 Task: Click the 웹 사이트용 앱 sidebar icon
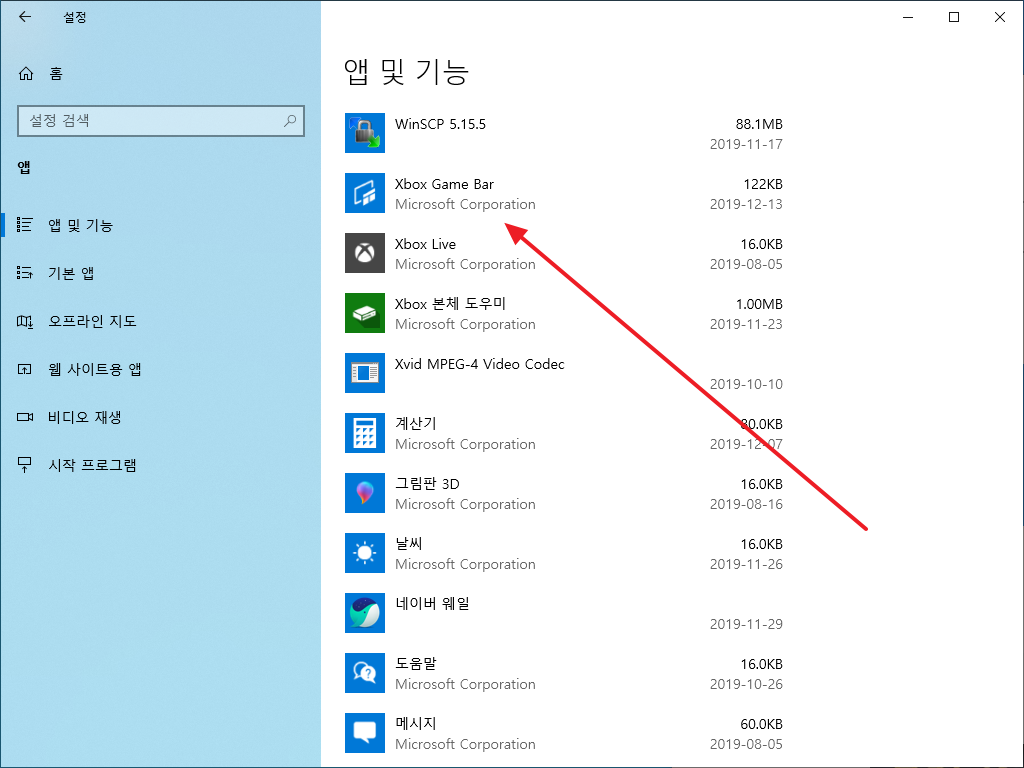[24, 370]
